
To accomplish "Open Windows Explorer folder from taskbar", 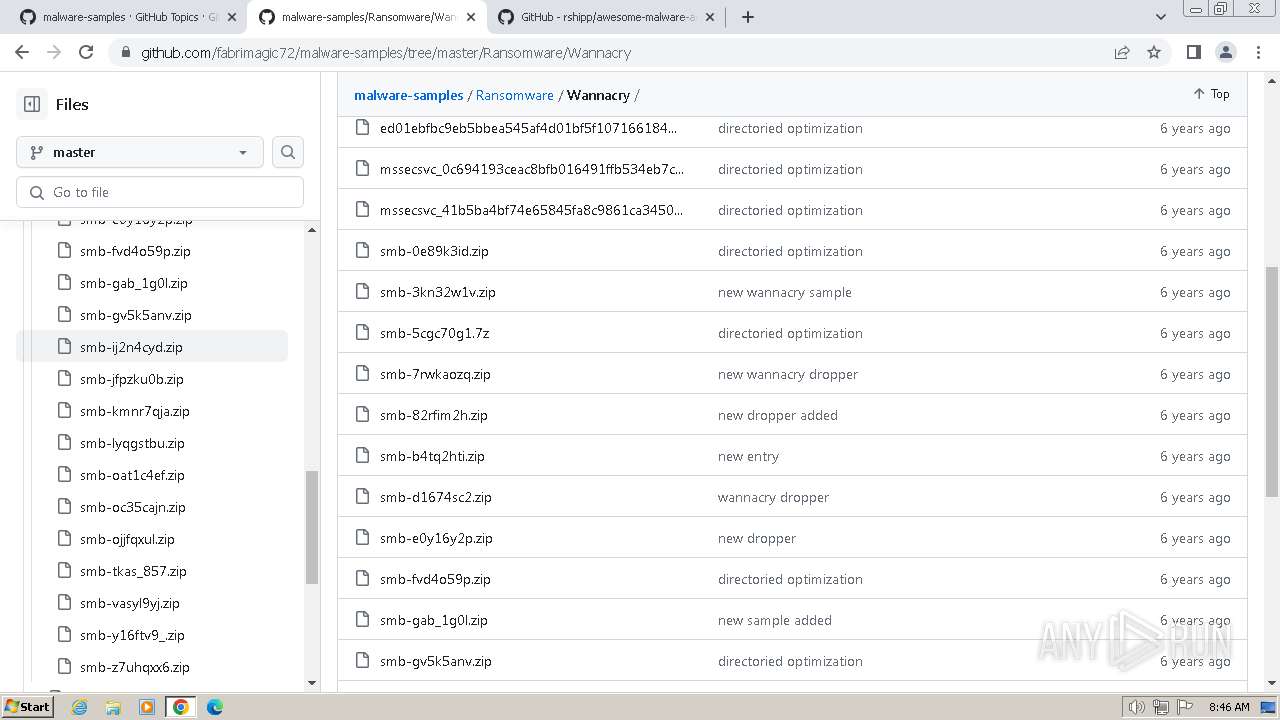I will tap(113, 707).
